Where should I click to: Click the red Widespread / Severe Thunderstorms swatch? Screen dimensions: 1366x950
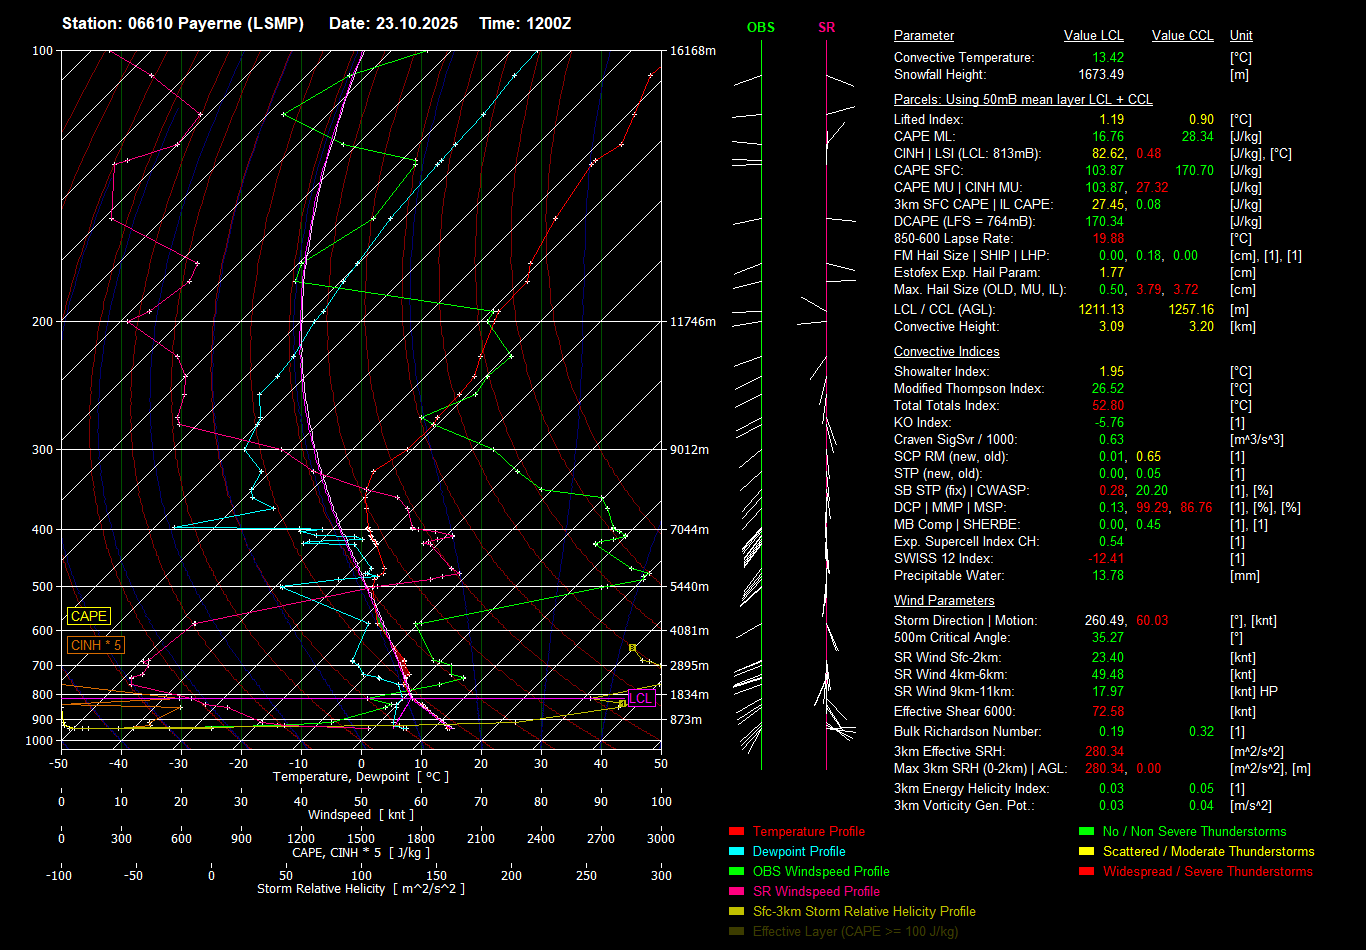(1086, 872)
